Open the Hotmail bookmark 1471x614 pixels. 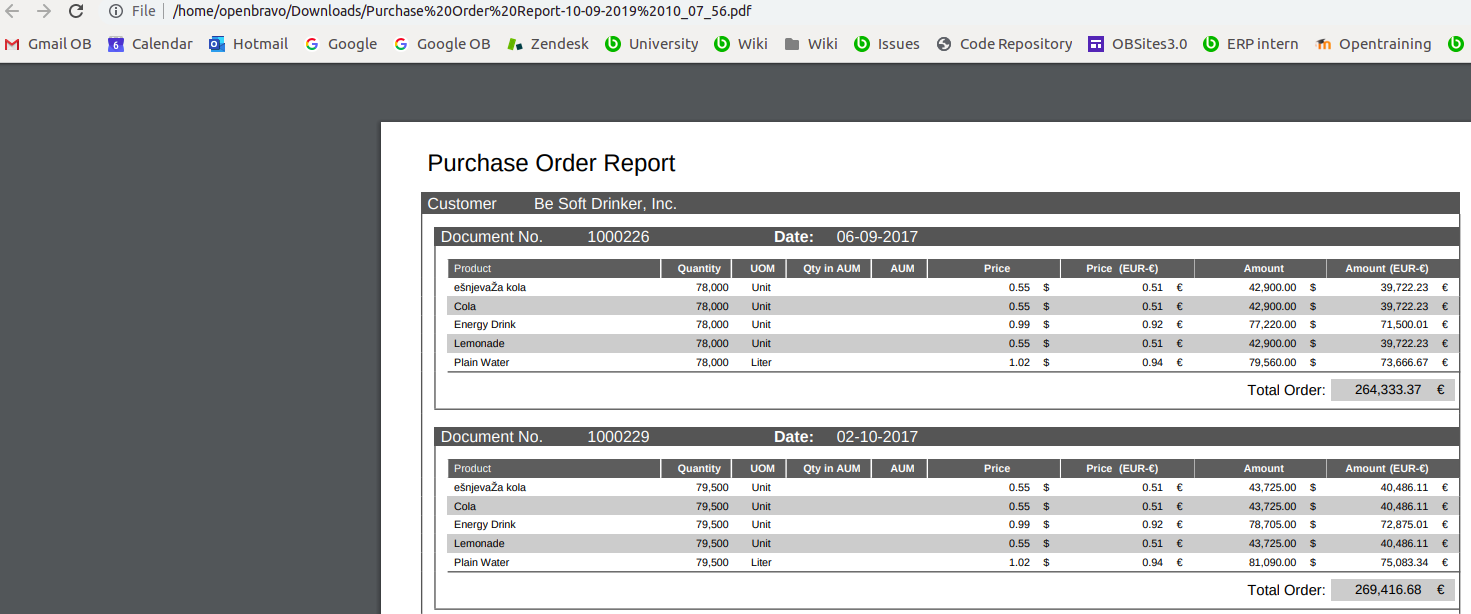249,44
